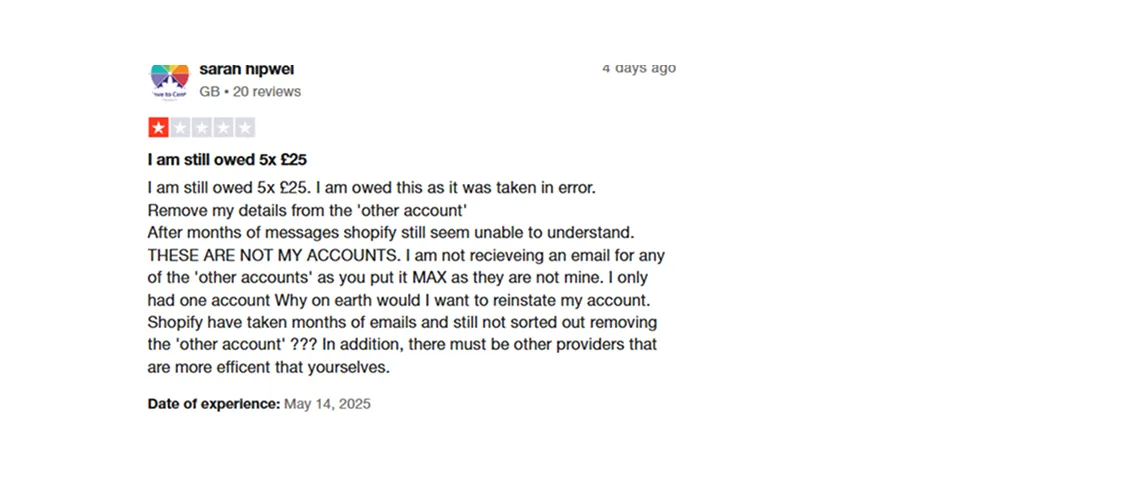Image resolution: width=1141 pixels, height=497 pixels.
Task: Click the fifth grey rating star
Action: coord(244,127)
